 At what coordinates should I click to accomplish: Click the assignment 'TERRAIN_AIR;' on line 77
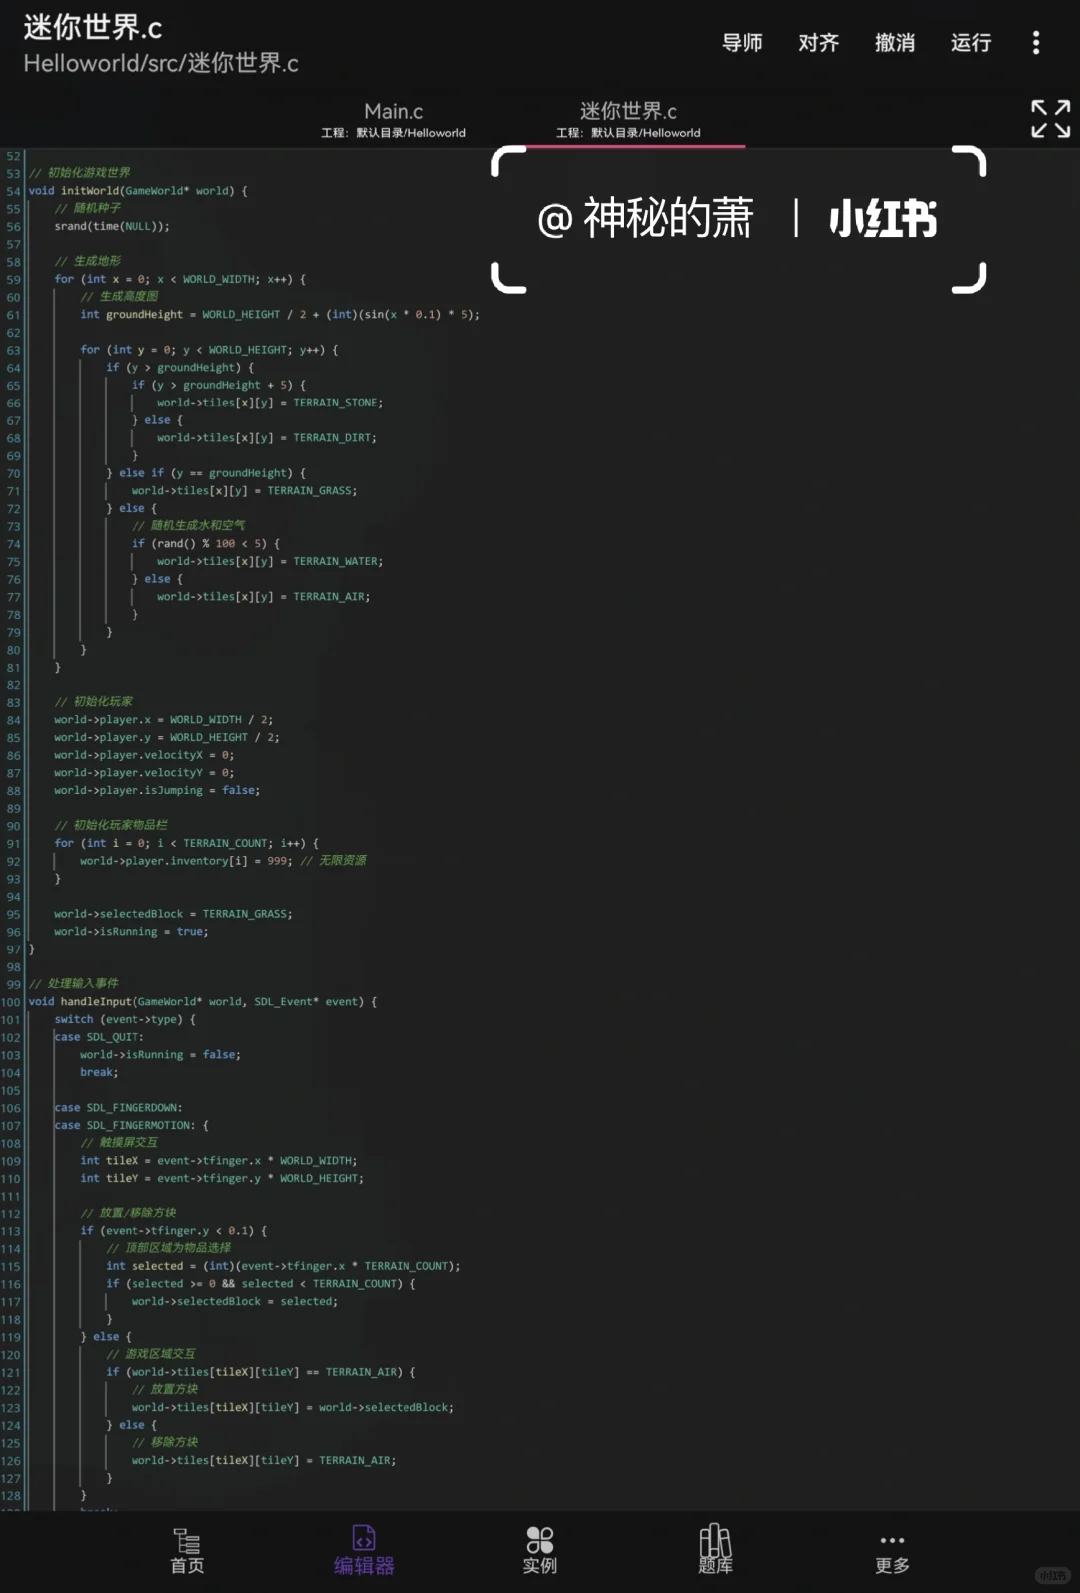point(332,597)
